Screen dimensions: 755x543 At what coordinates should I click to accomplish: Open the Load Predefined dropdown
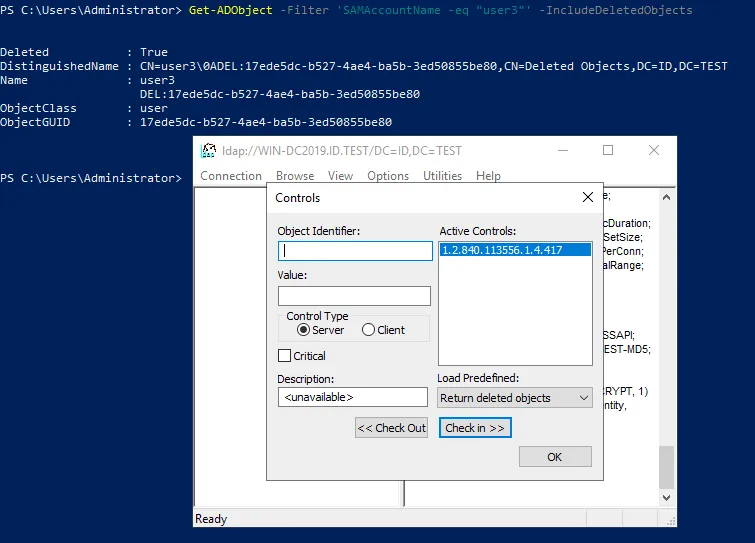(515, 398)
